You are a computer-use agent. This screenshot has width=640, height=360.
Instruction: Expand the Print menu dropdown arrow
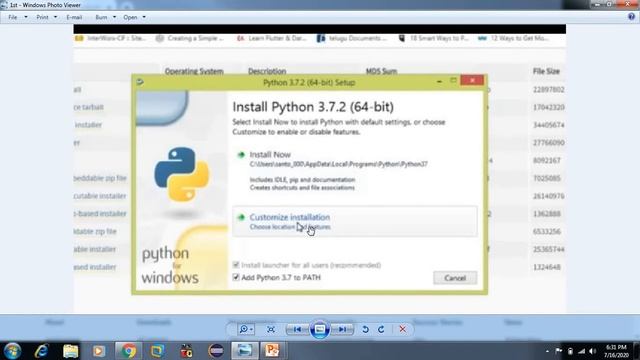[x=56, y=18]
